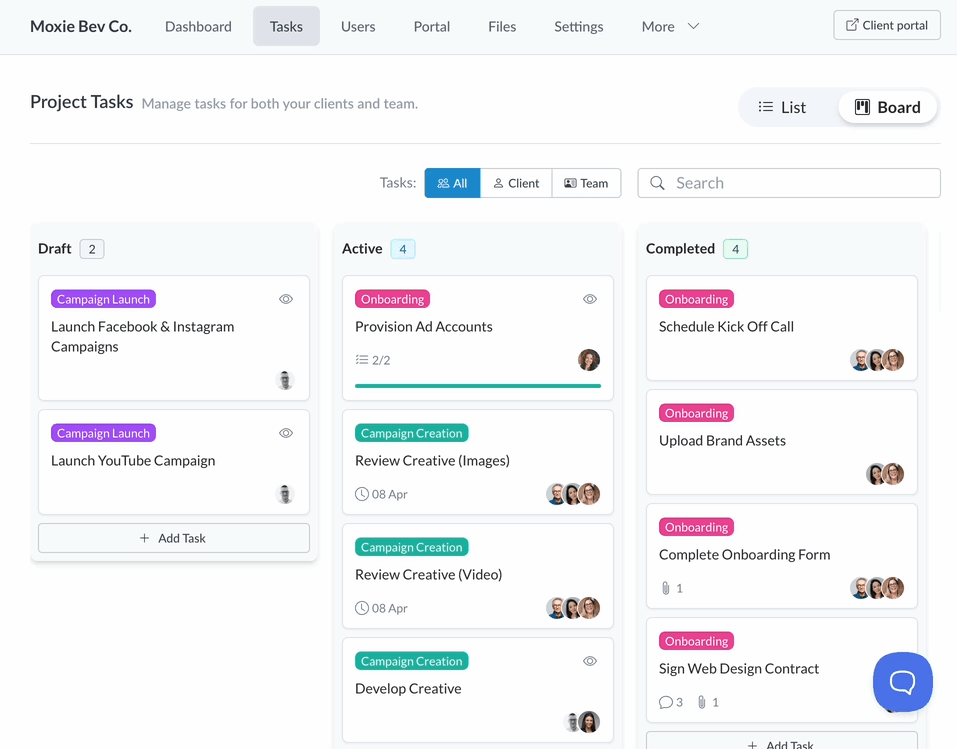The width and height of the screenshot is (957, 749).
Task: Click the progress bar on Provision Ad Accounts
Action: [x=478, y=386]
